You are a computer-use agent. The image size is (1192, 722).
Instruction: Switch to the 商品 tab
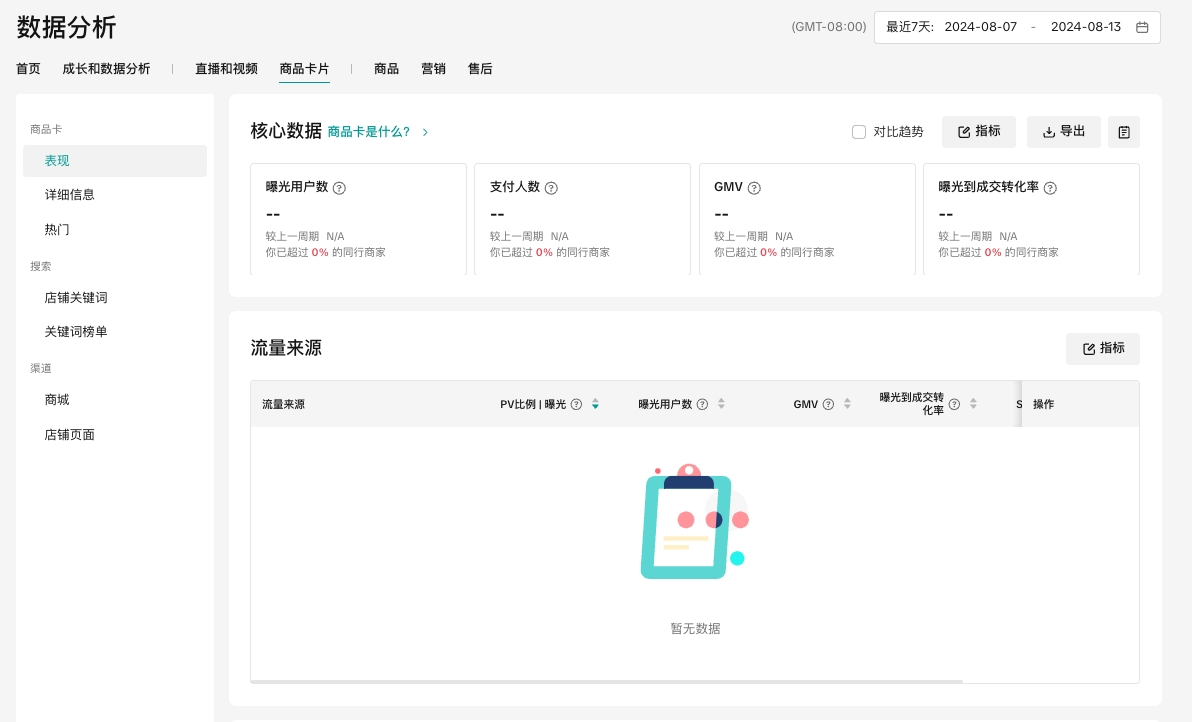pos(387,69)
